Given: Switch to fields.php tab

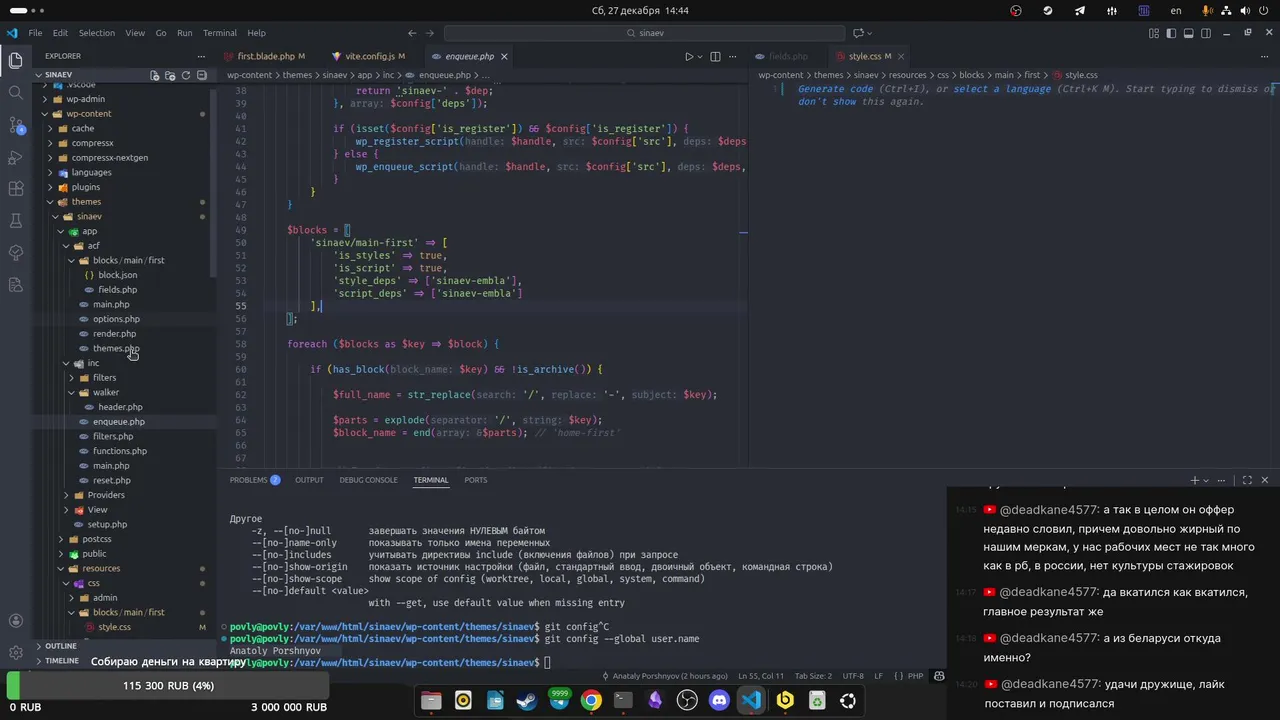Looking at the screenshot, I should [x=788, y=57].
